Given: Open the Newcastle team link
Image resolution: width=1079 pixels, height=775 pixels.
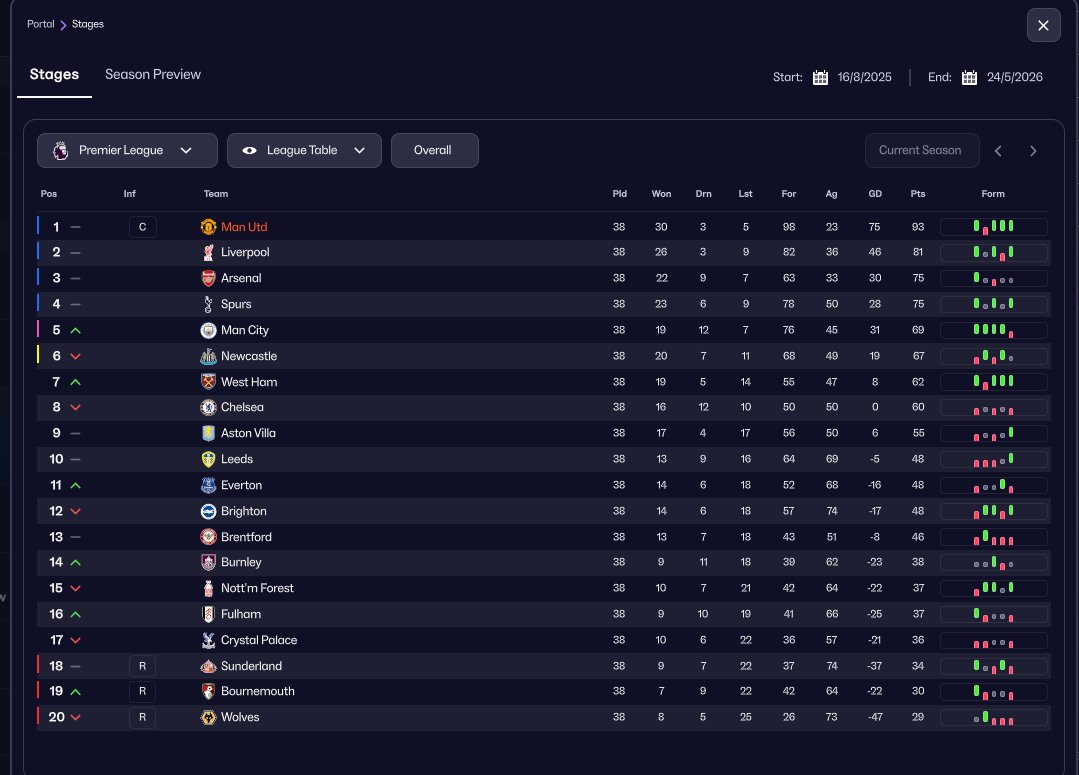Looking at the screenshot, I should pos(249,356).
